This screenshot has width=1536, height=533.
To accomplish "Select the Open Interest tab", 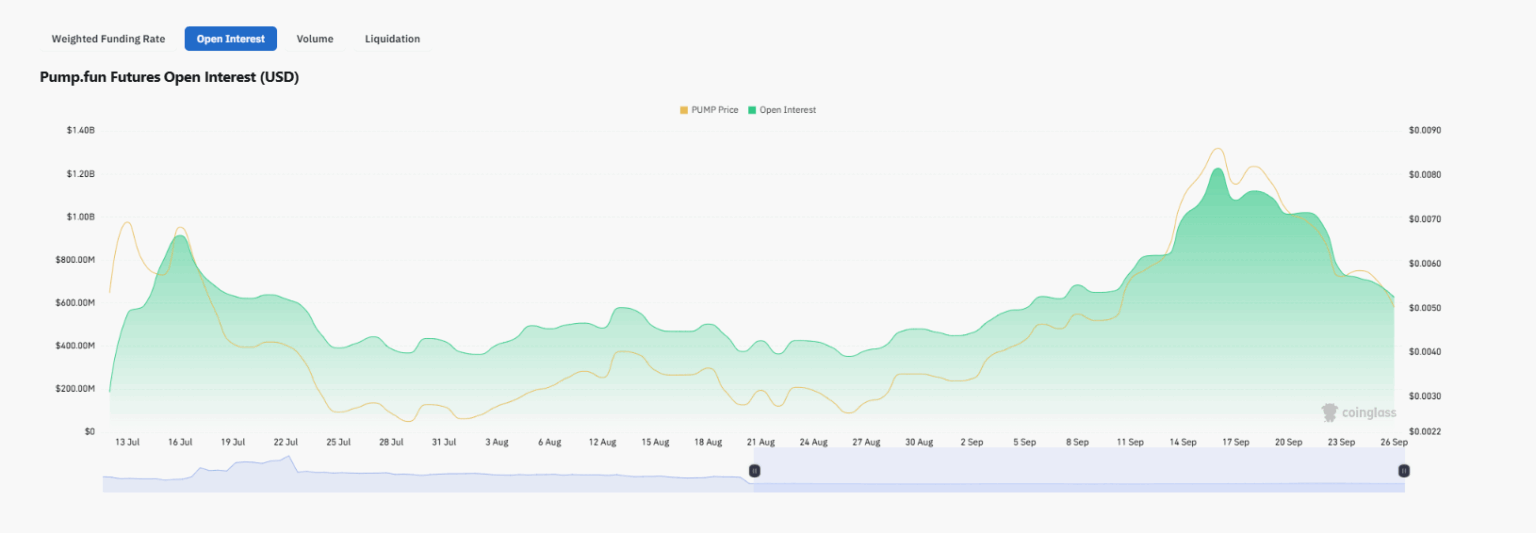I will [x=231, y=39].
